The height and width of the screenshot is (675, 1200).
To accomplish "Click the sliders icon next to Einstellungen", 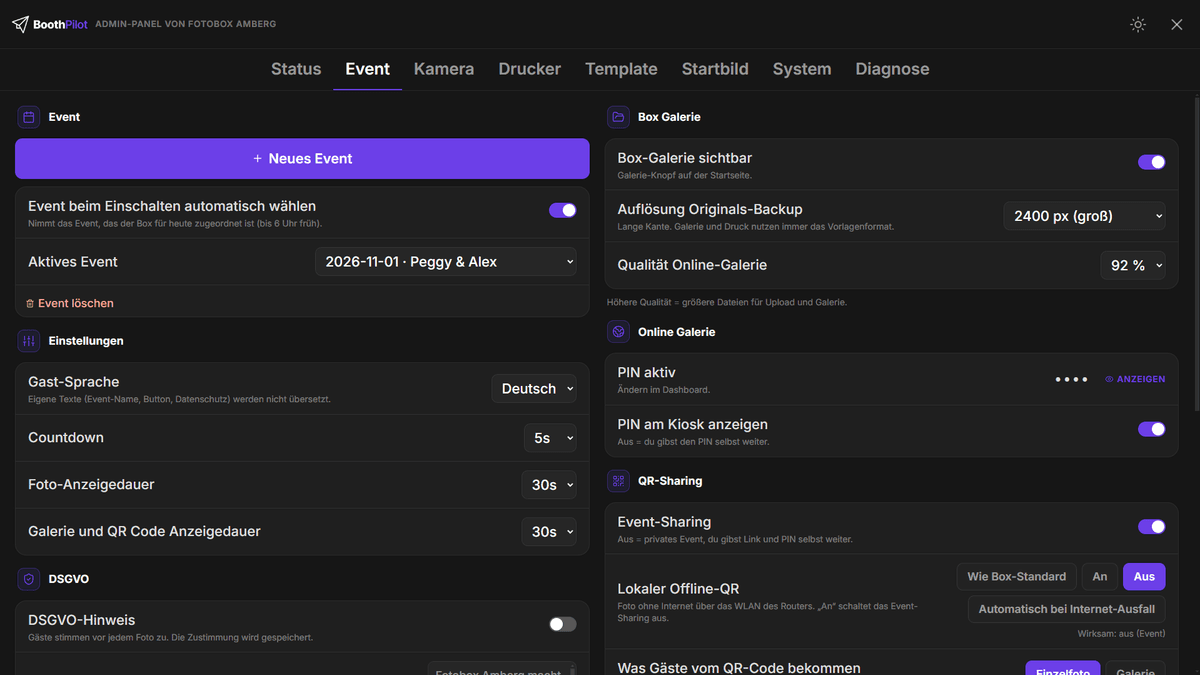I will 29,341.
